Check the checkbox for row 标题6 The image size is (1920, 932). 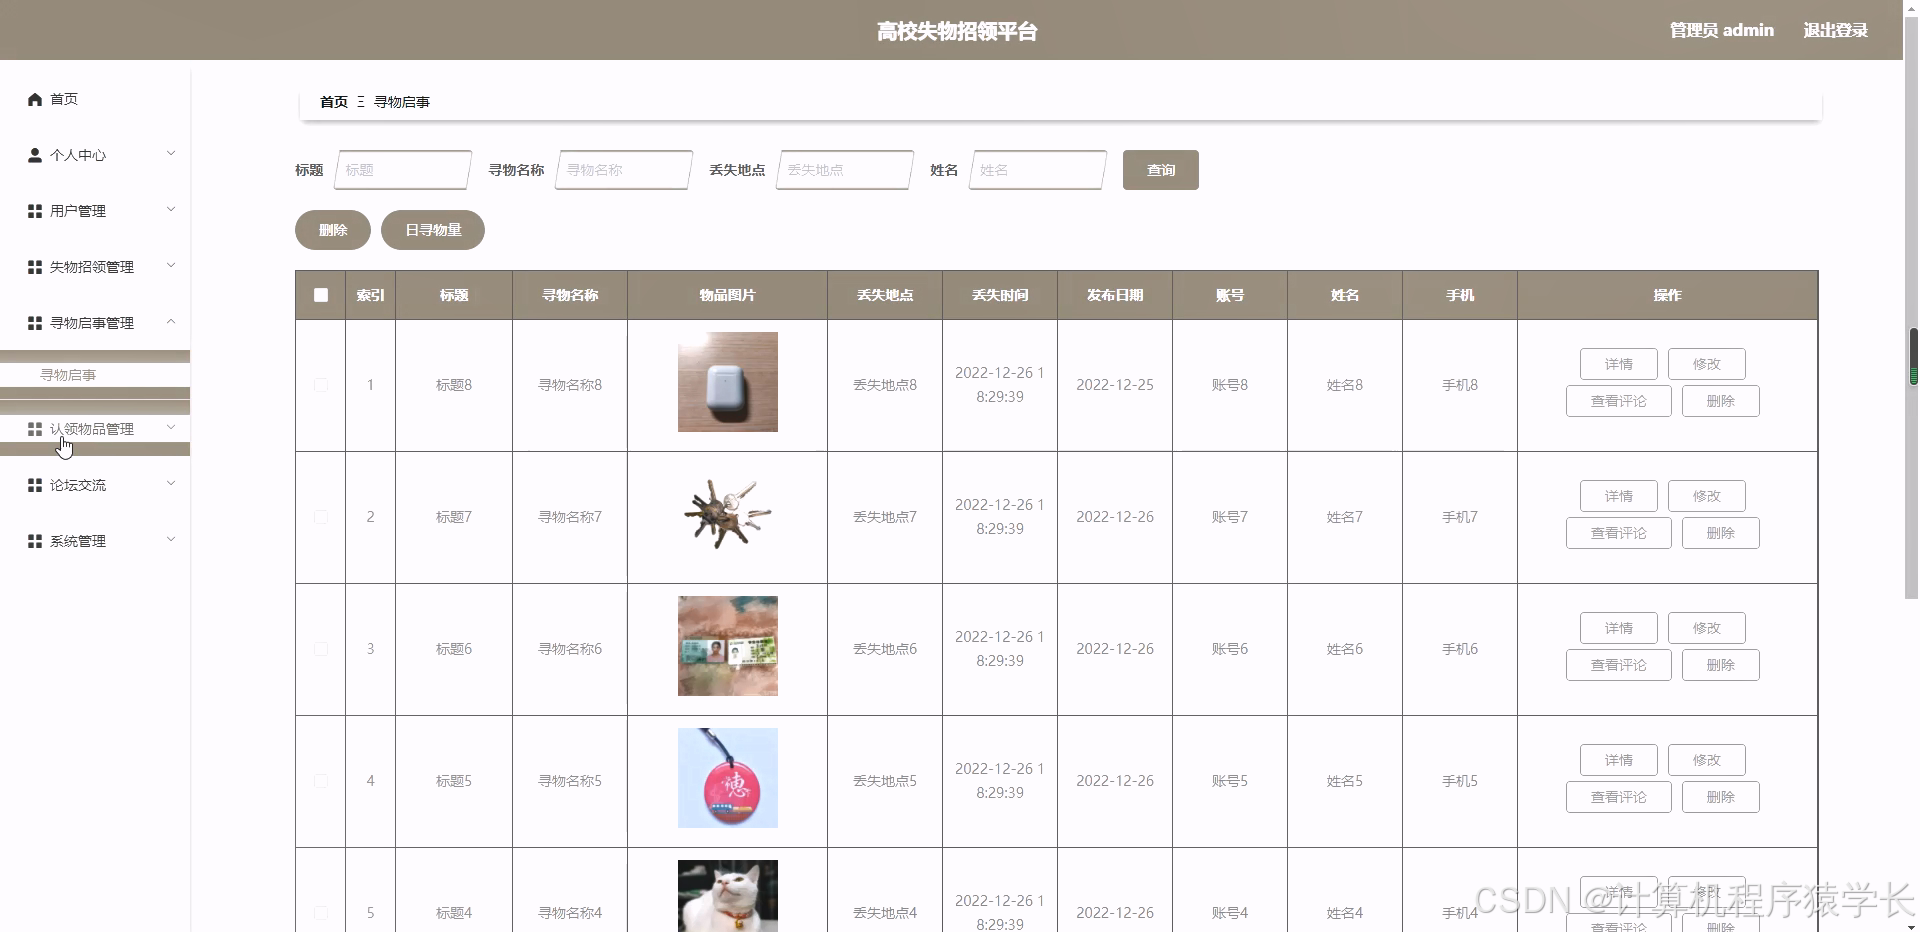(320, 649)
